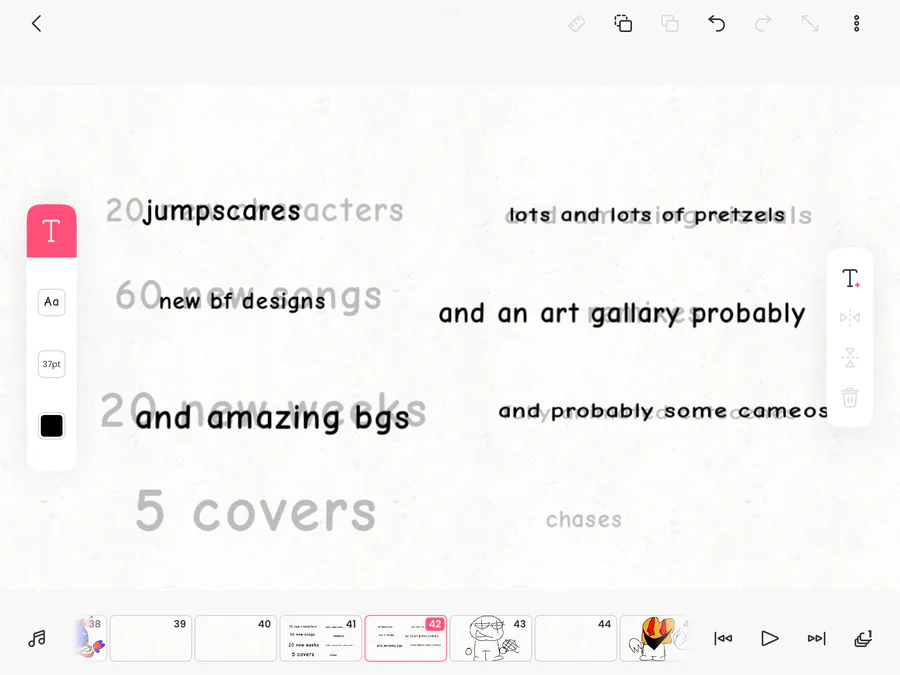
Task: Select "and probably some cameos" text
Action: (663, 411)
